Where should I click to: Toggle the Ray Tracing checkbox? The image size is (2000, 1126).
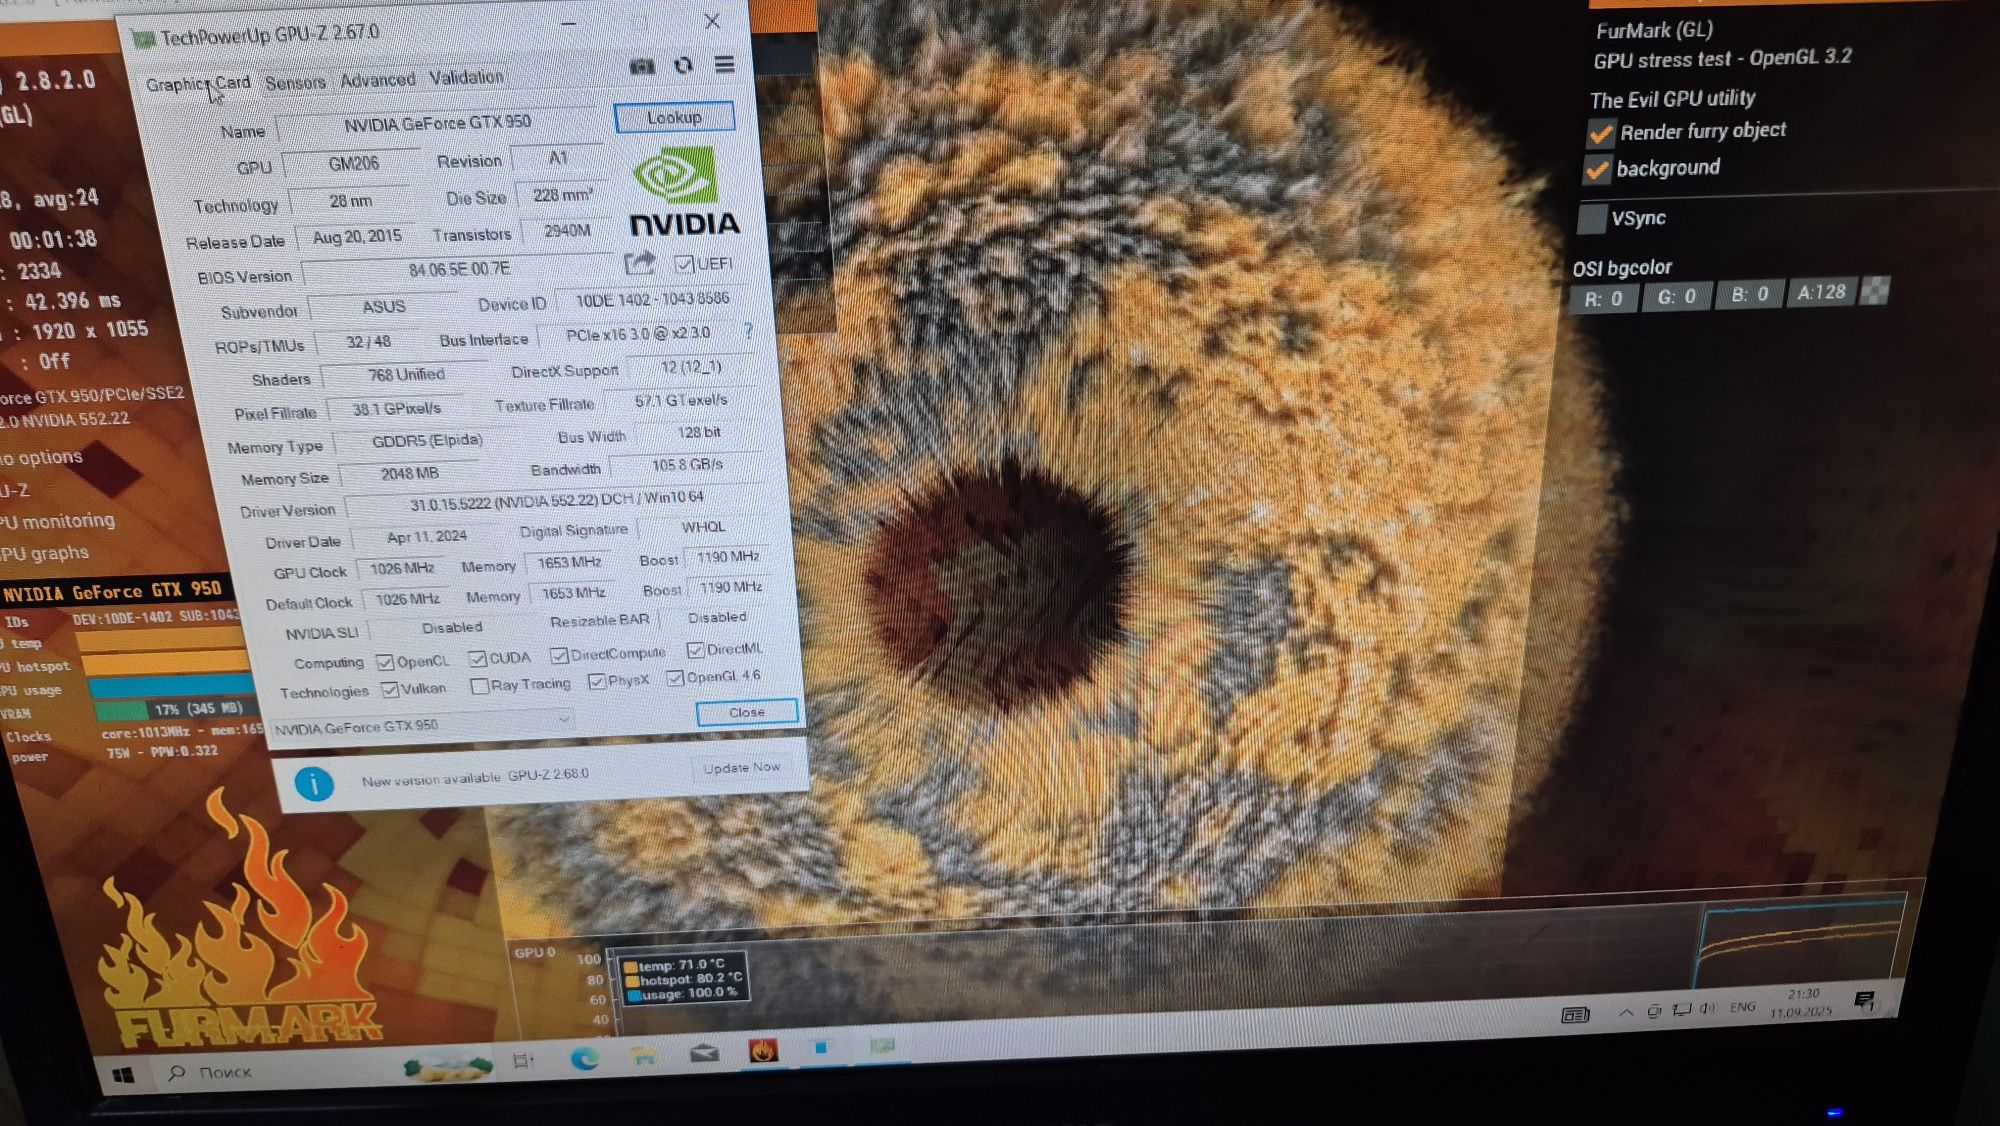pos(479,686)
